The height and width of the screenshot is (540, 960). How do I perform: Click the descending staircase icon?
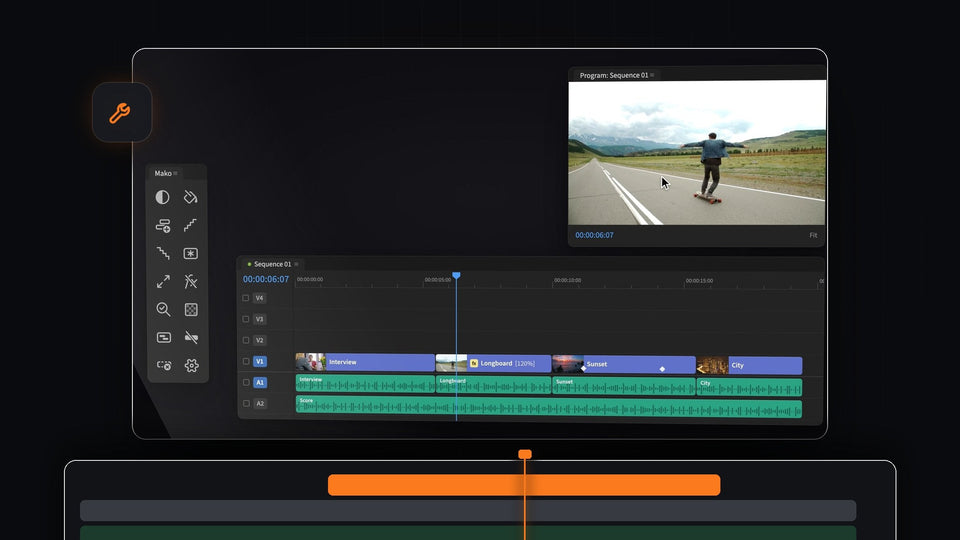163,253
